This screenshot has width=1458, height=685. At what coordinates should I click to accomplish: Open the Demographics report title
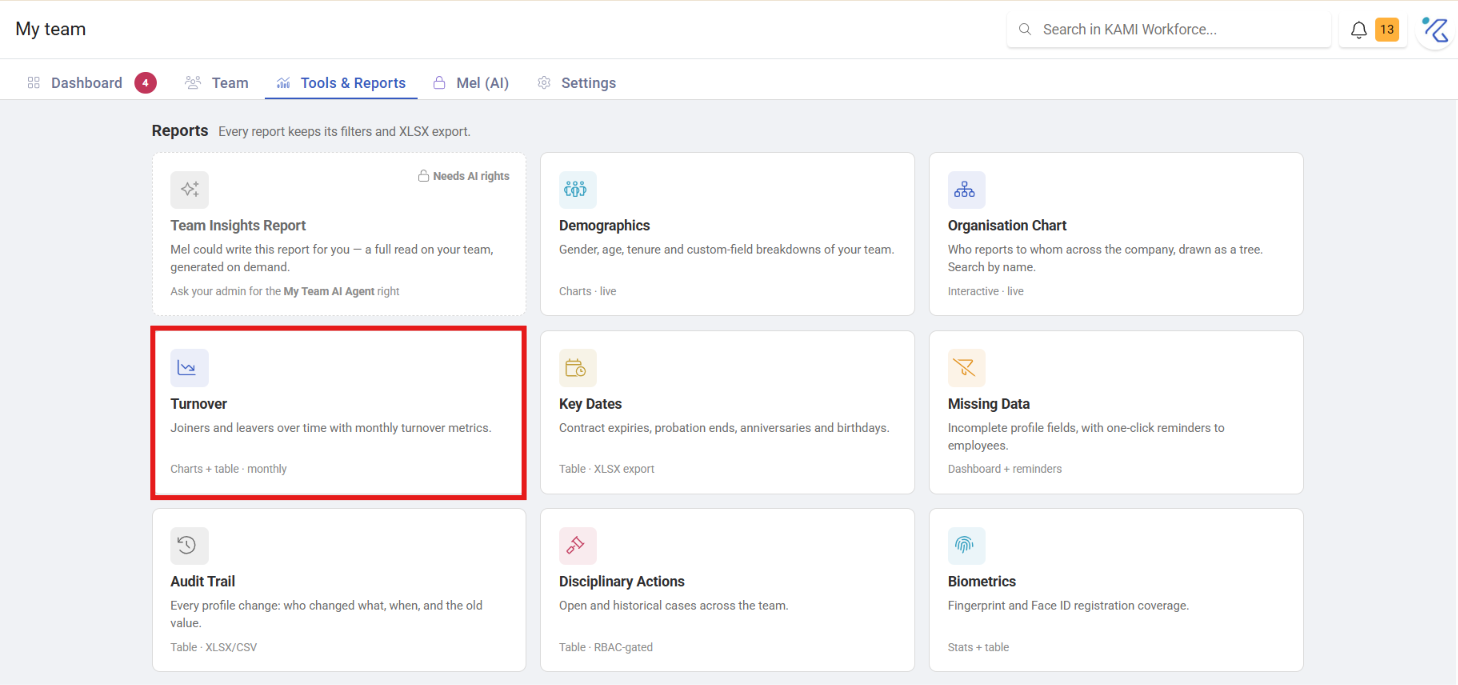[x=604, y=226]
